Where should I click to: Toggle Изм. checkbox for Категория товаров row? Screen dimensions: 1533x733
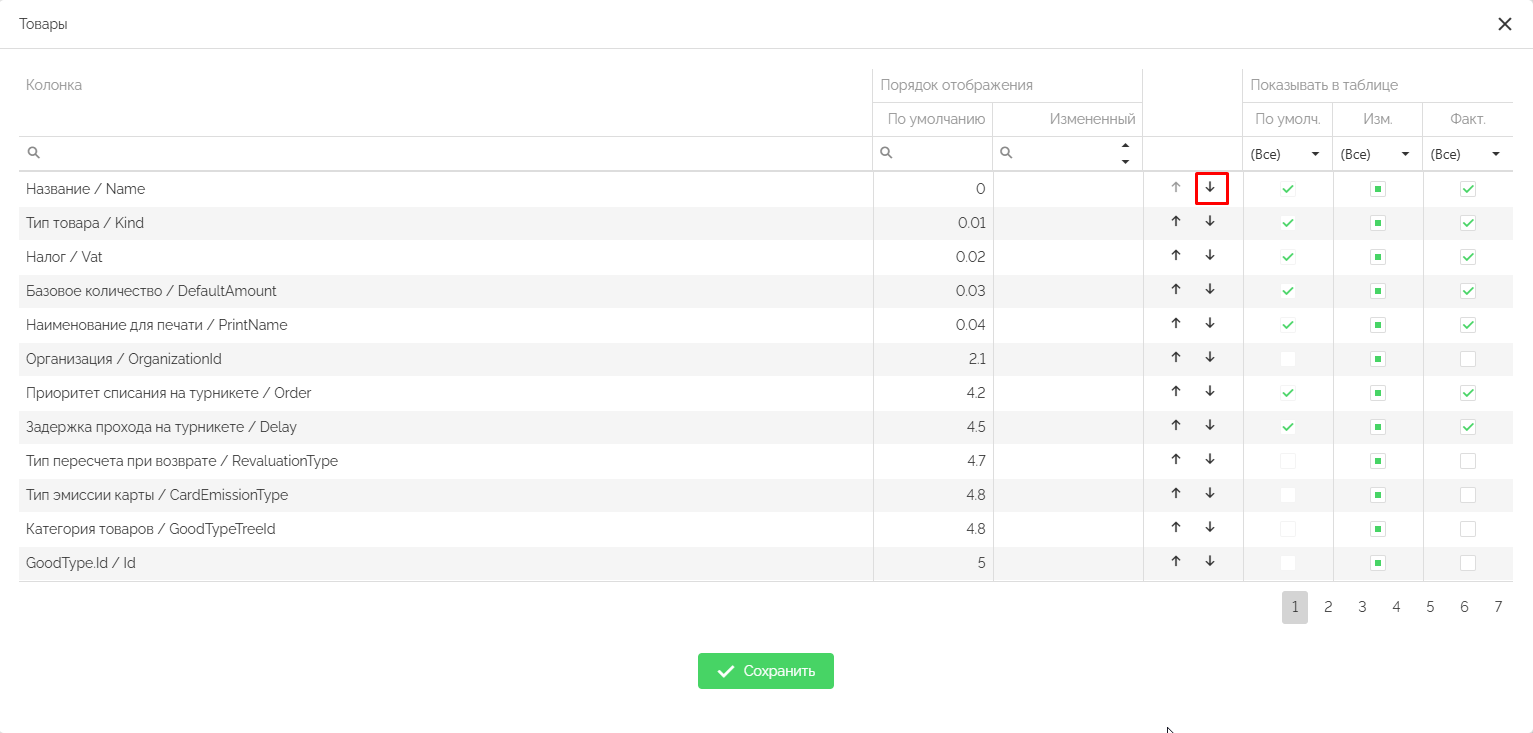1378,529
